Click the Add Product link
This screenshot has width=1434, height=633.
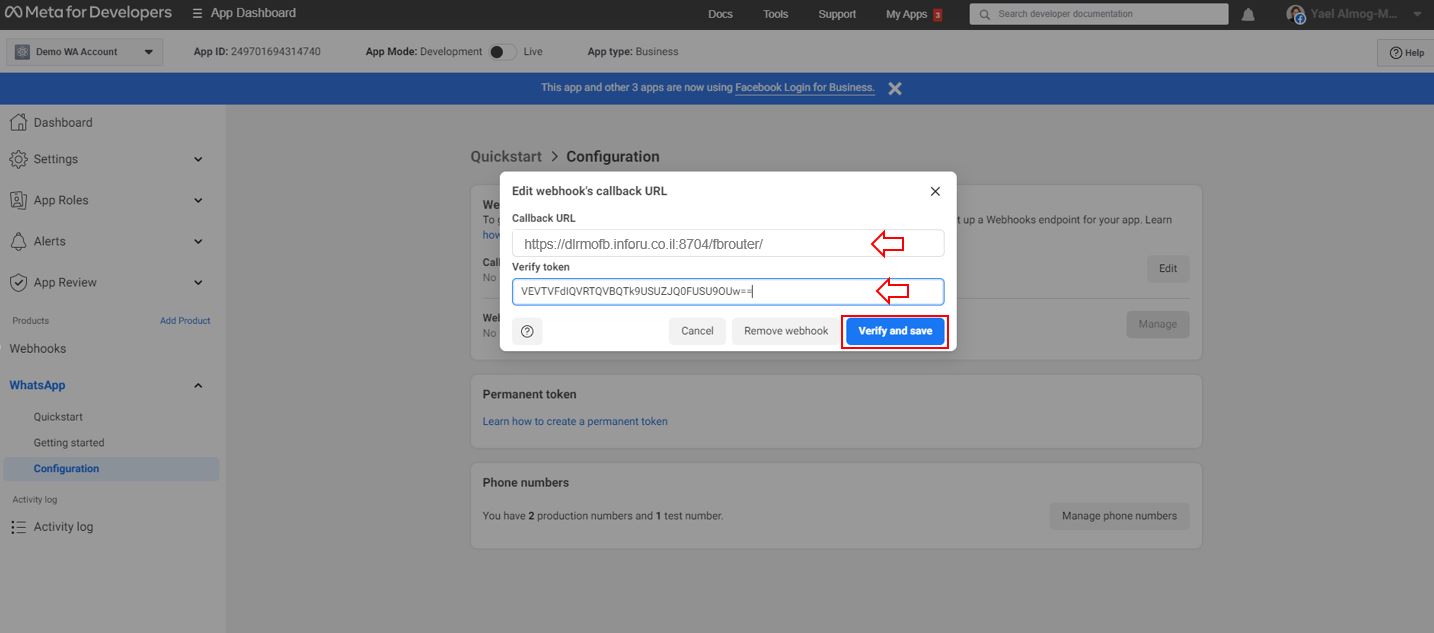(185, 321)
